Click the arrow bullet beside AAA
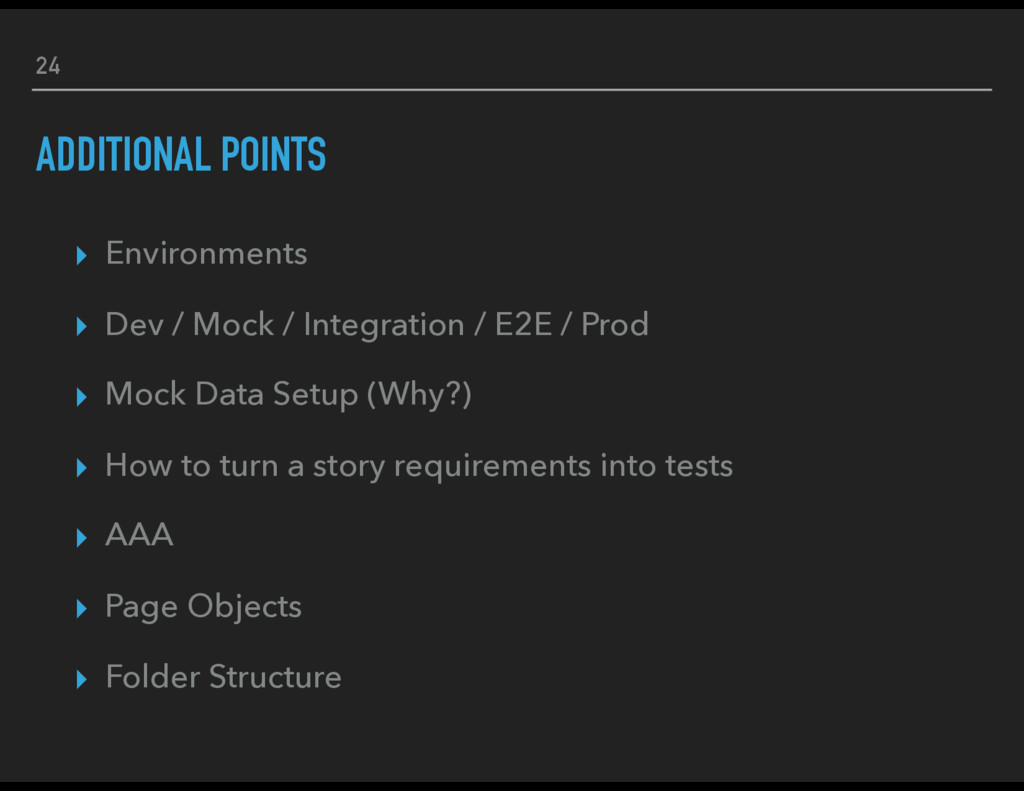The height and width of the screenshot is (791, 1024). point(82,538)
